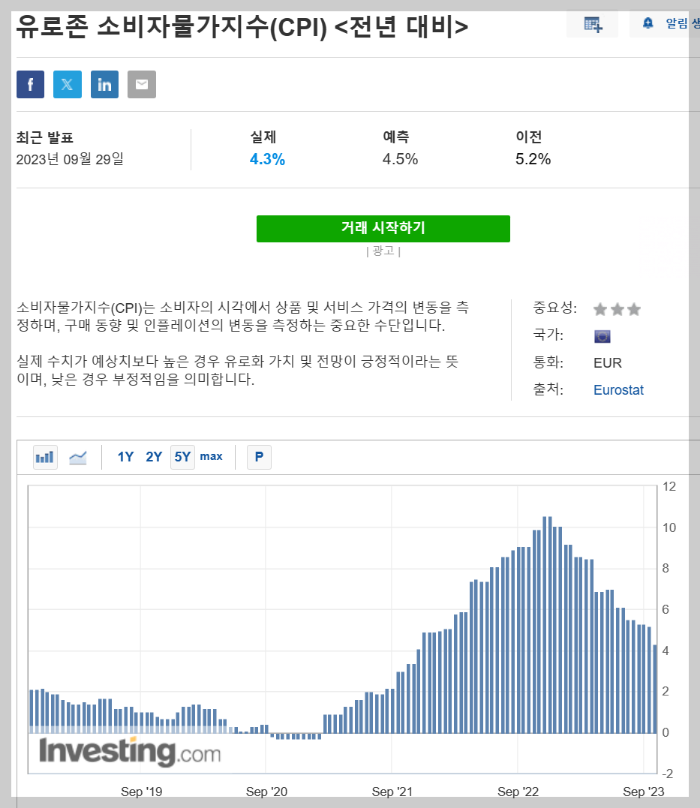Share page on X (Twitter)
Image resolution: width=700 pixels, height=808 pixels.
pyautogui.click(x=68, y=85)
